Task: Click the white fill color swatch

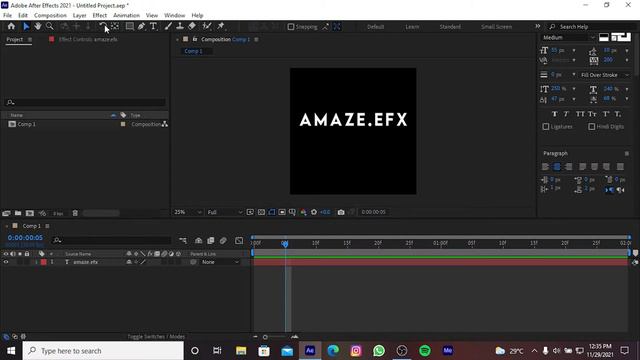Action: (x=604, y=38)
